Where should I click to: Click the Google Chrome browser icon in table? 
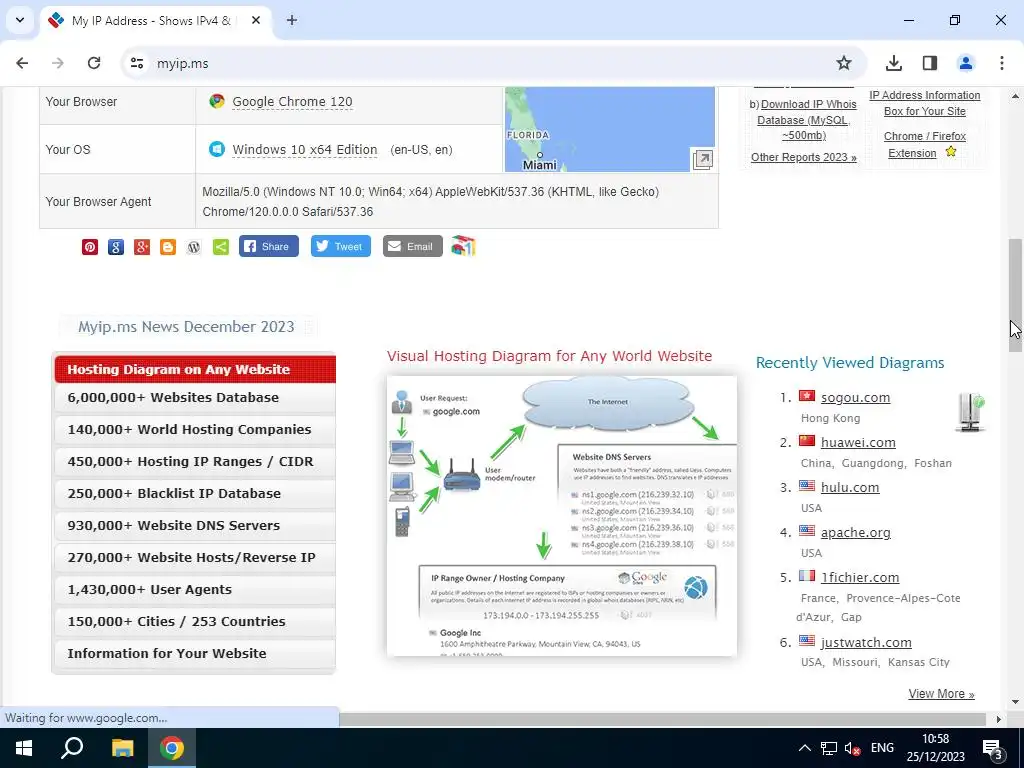217,101
